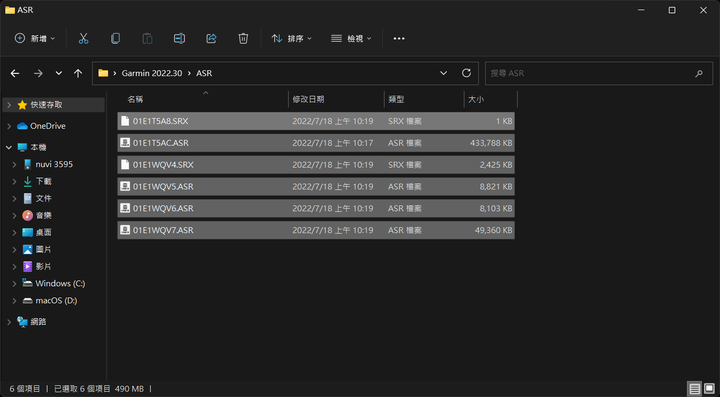Open 文件 folder in sidebar
720x397 pixels.
pos(44,199)
